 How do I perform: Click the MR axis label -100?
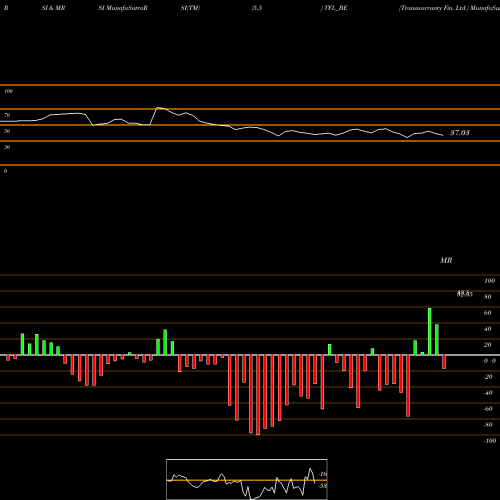coord(490,441)
